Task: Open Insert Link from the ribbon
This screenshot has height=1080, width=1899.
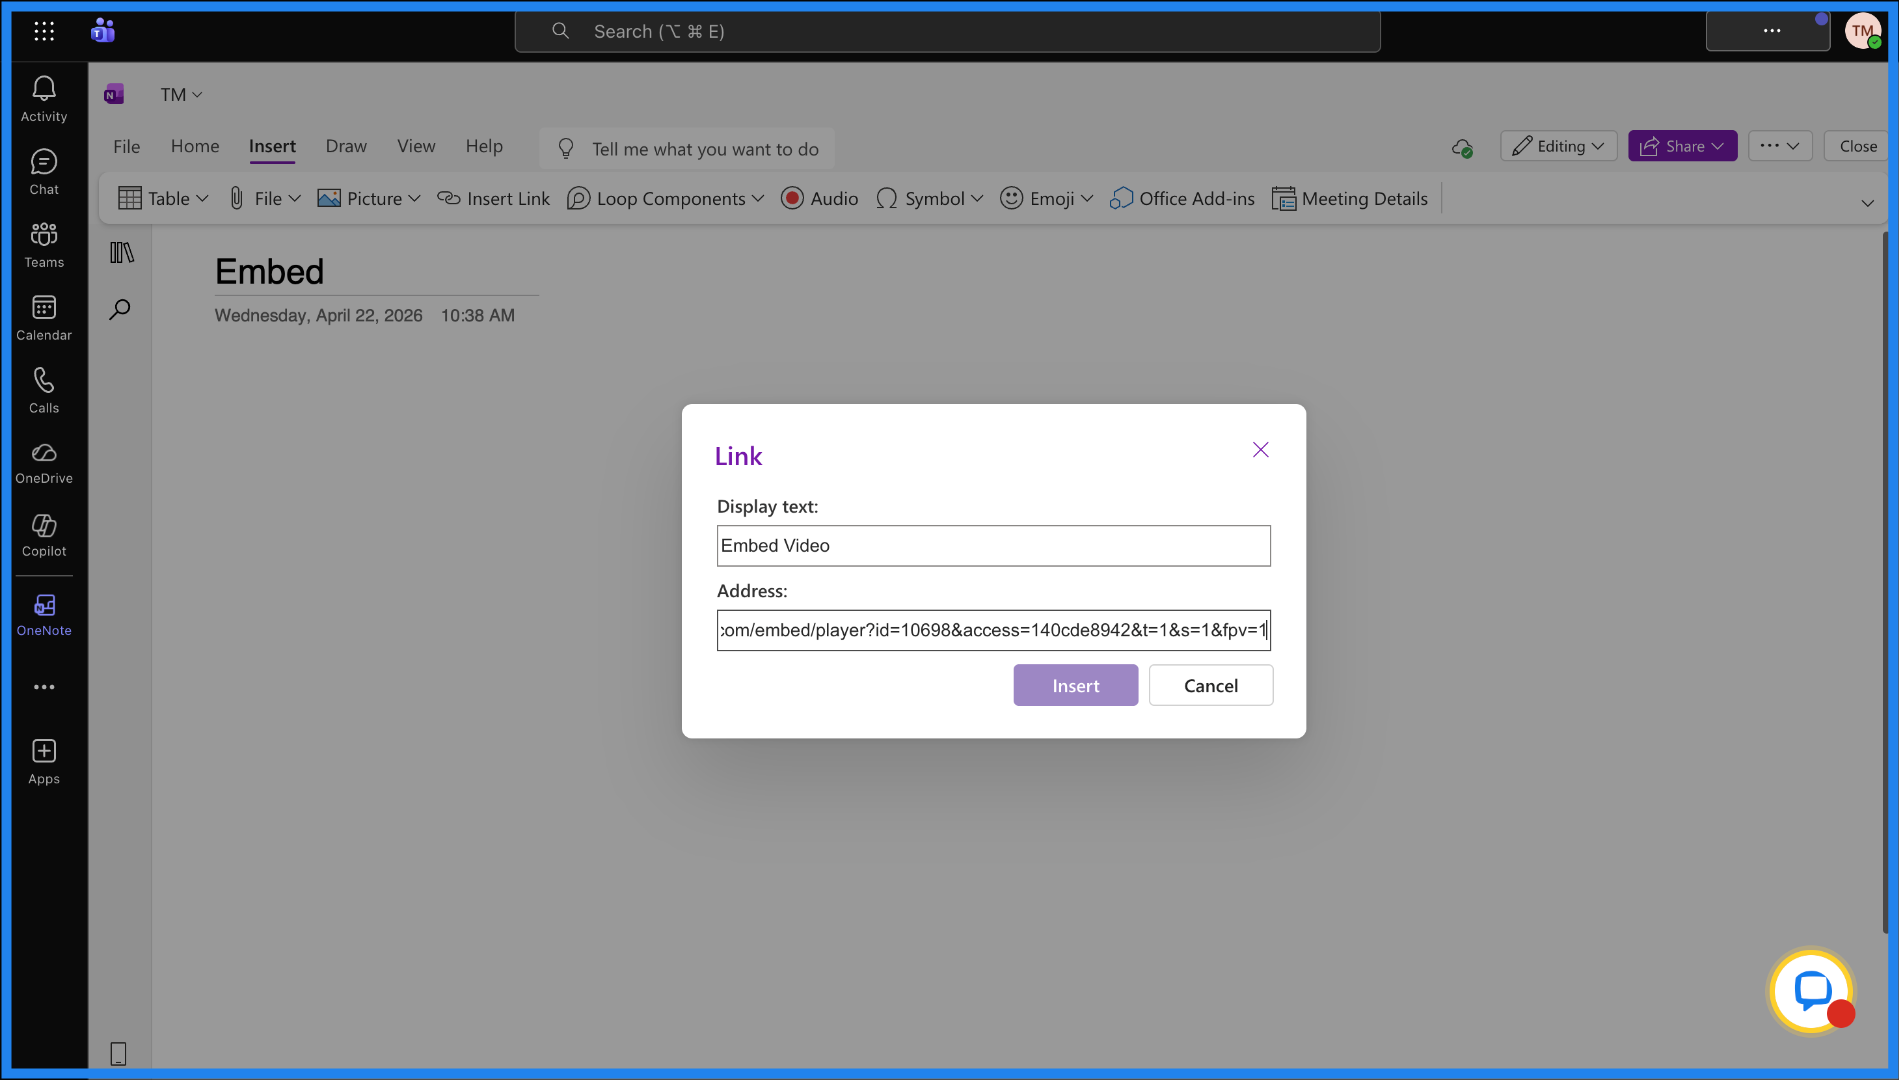Action: coord(494,199)
